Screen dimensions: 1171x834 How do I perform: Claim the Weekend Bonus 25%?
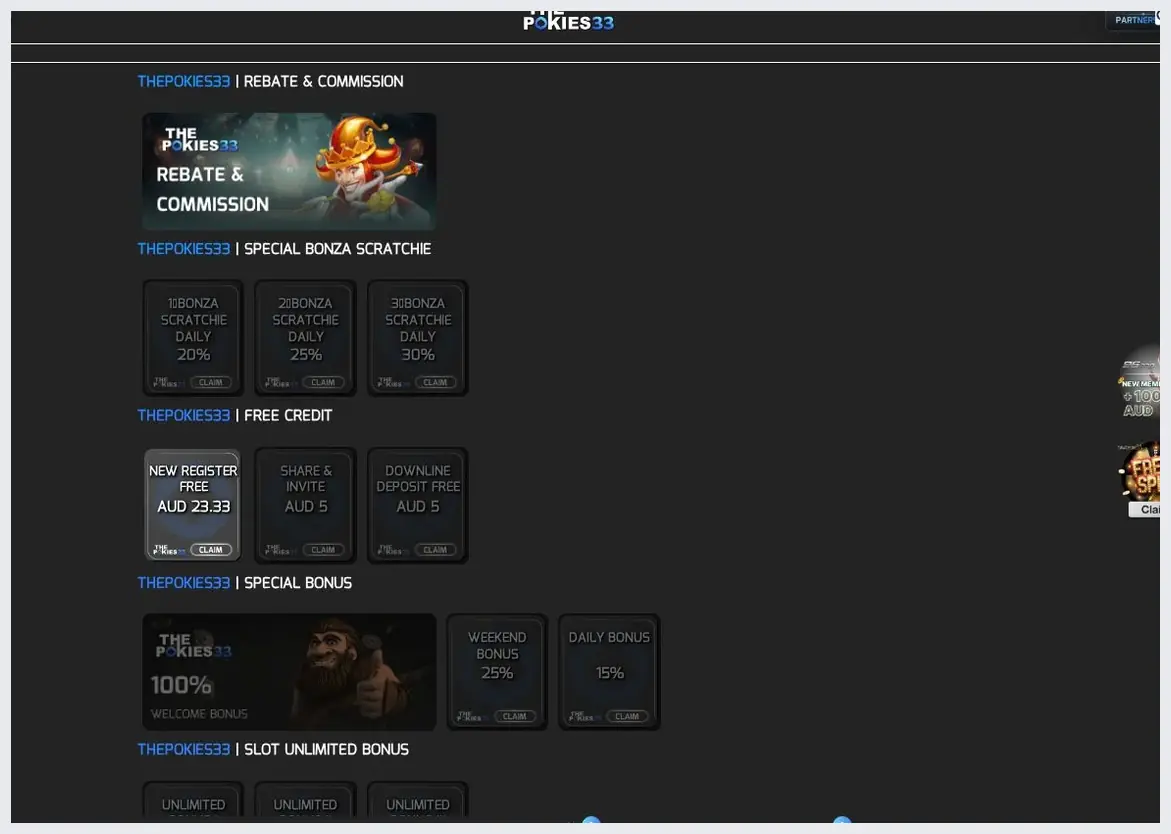(515, 716)
